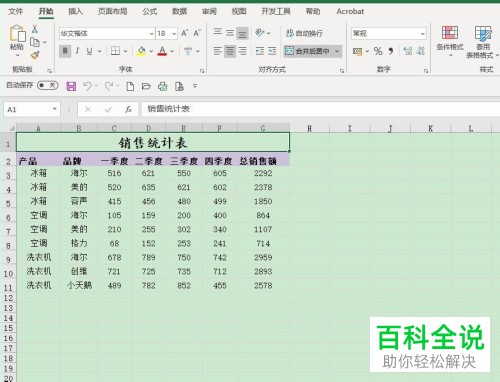Click the Open folder icon

(x=146, y=86)
